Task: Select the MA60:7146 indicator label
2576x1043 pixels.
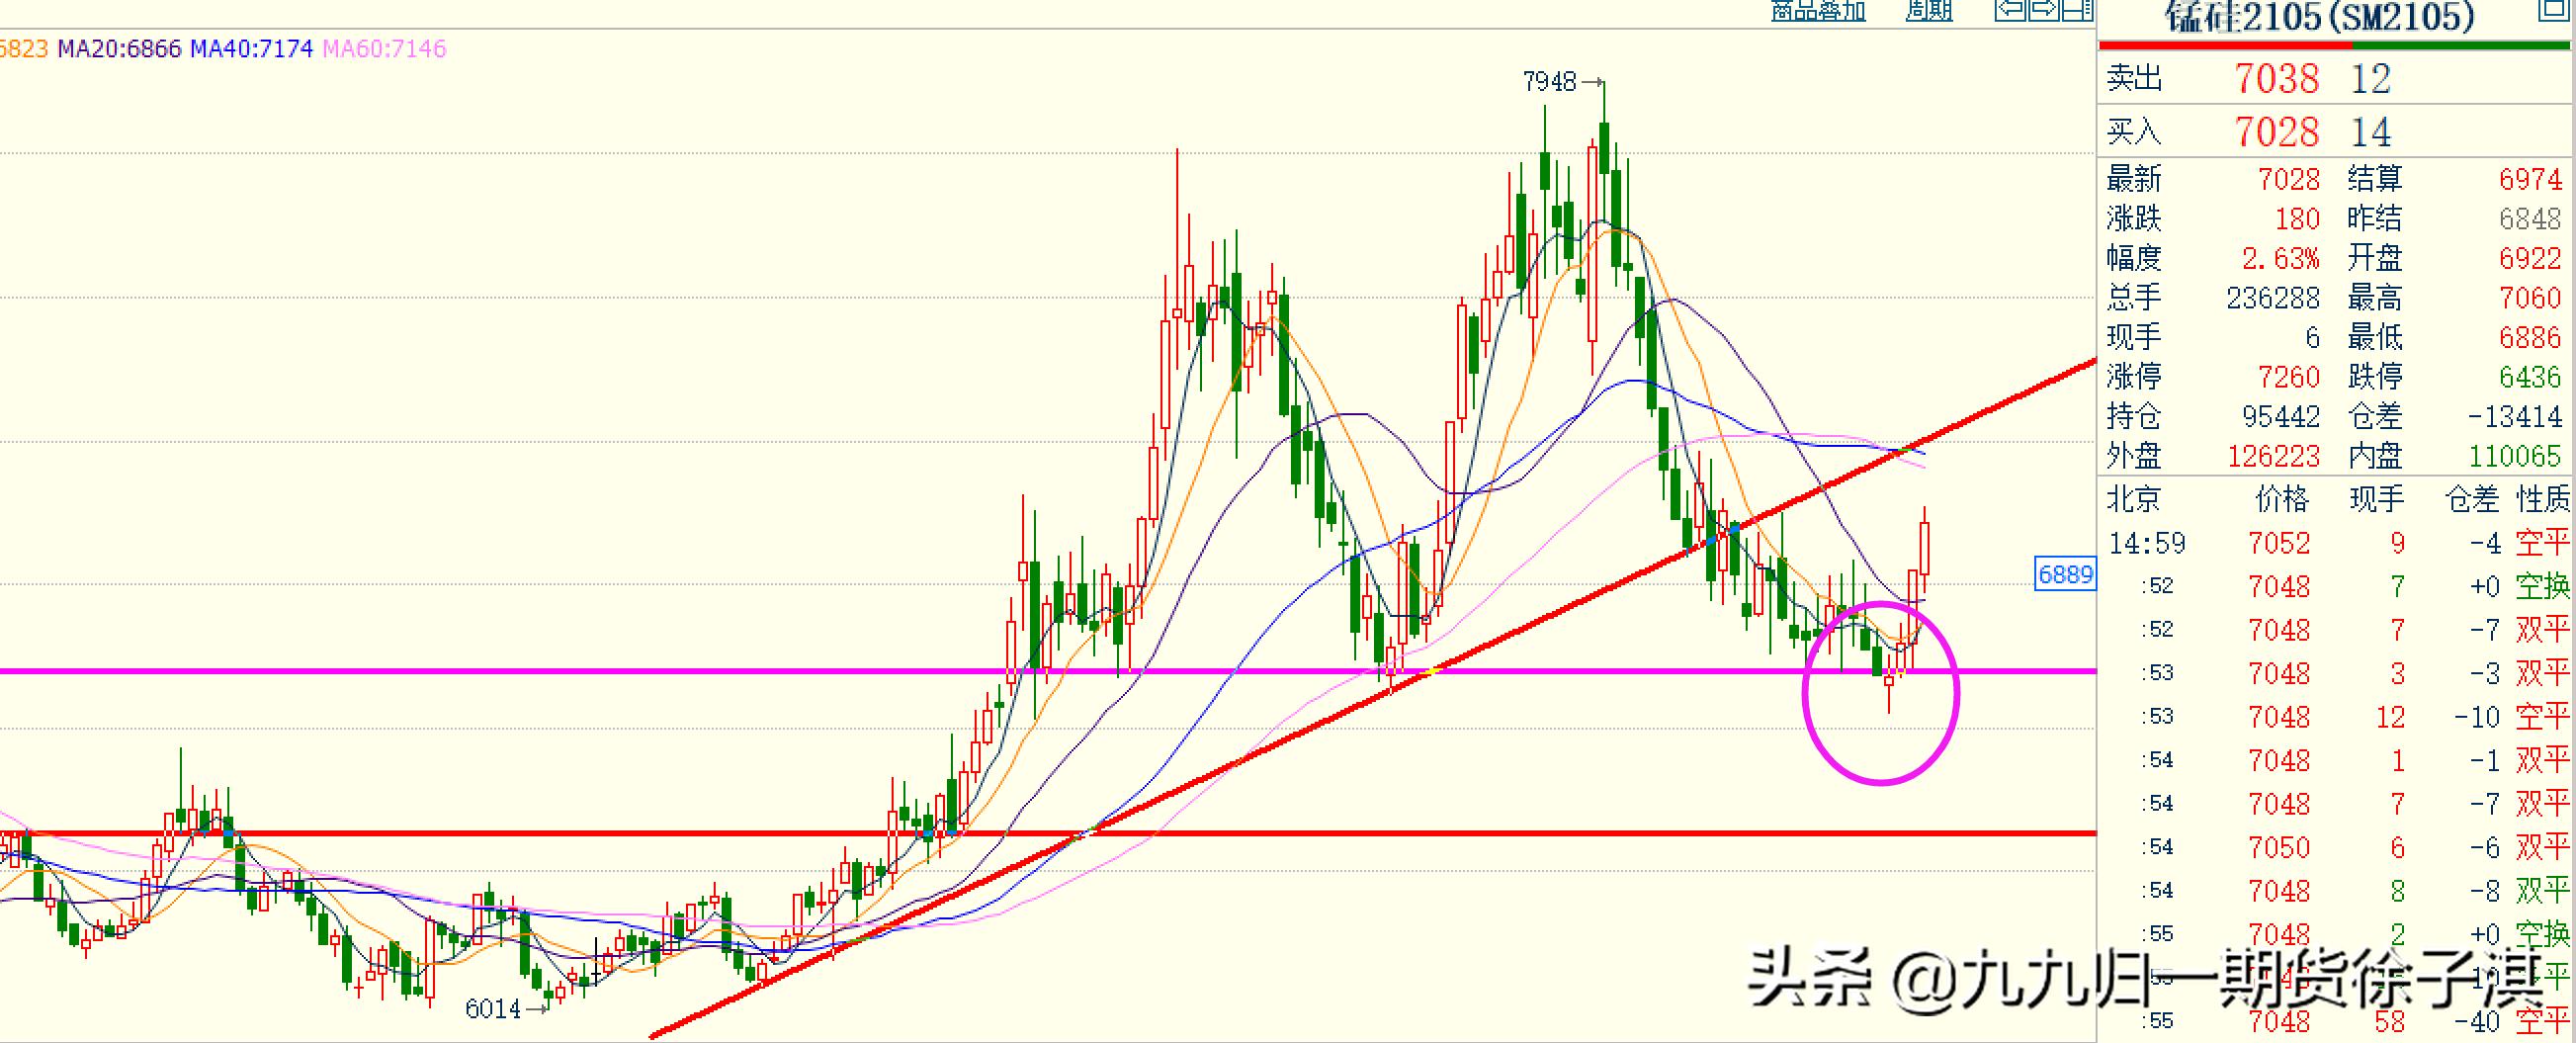Action: 384,49
